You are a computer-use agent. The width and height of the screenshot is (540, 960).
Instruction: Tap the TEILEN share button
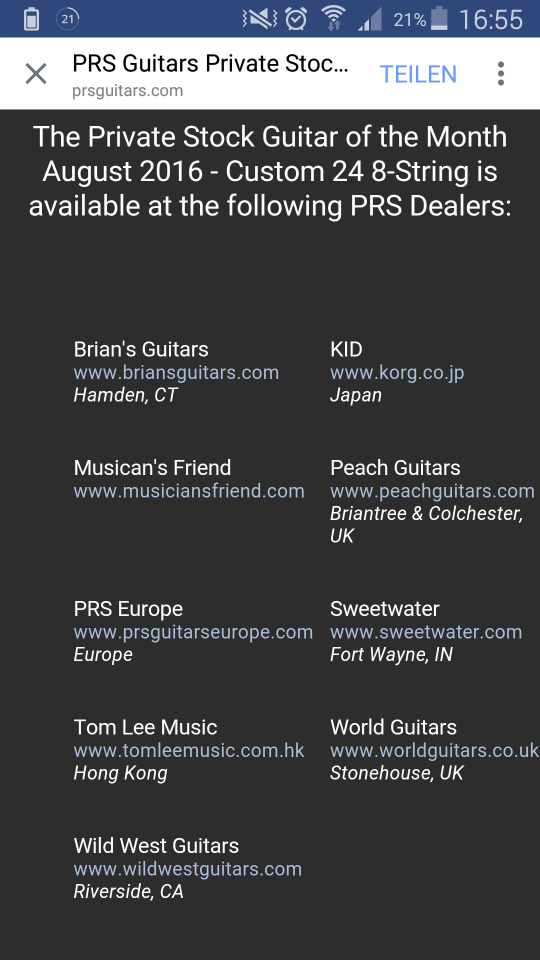pos(418,74)
